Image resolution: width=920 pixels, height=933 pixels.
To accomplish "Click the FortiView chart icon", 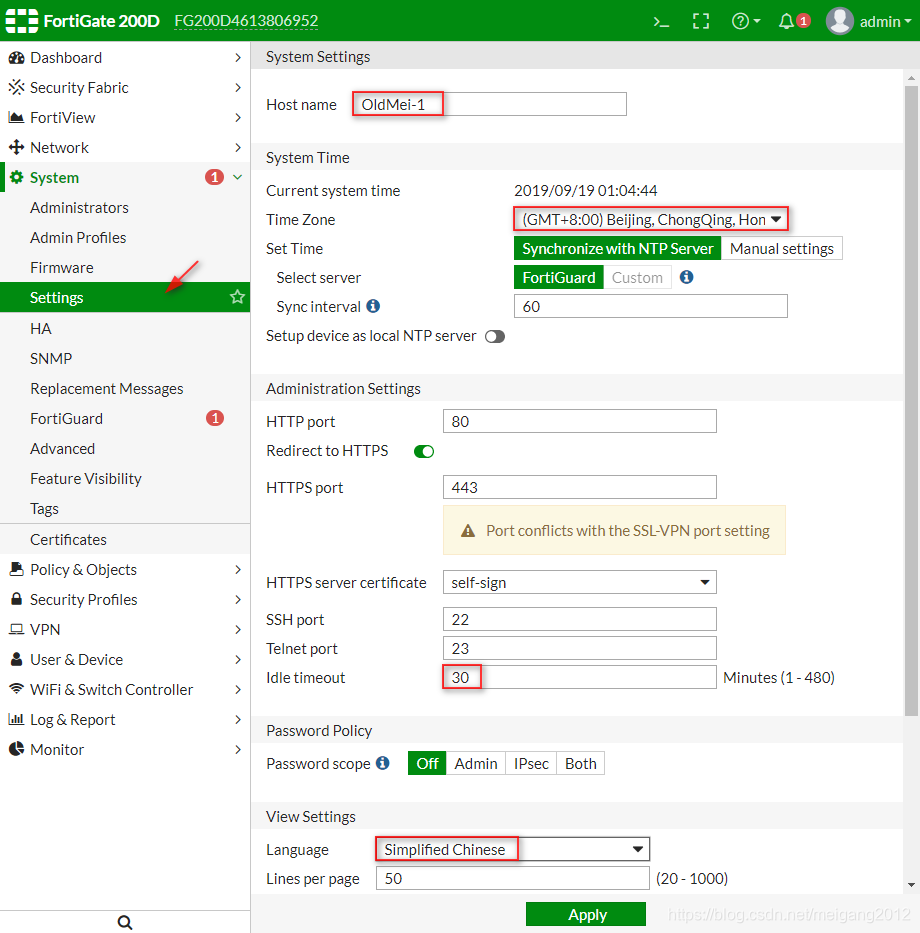I will (x=17, y=118).
